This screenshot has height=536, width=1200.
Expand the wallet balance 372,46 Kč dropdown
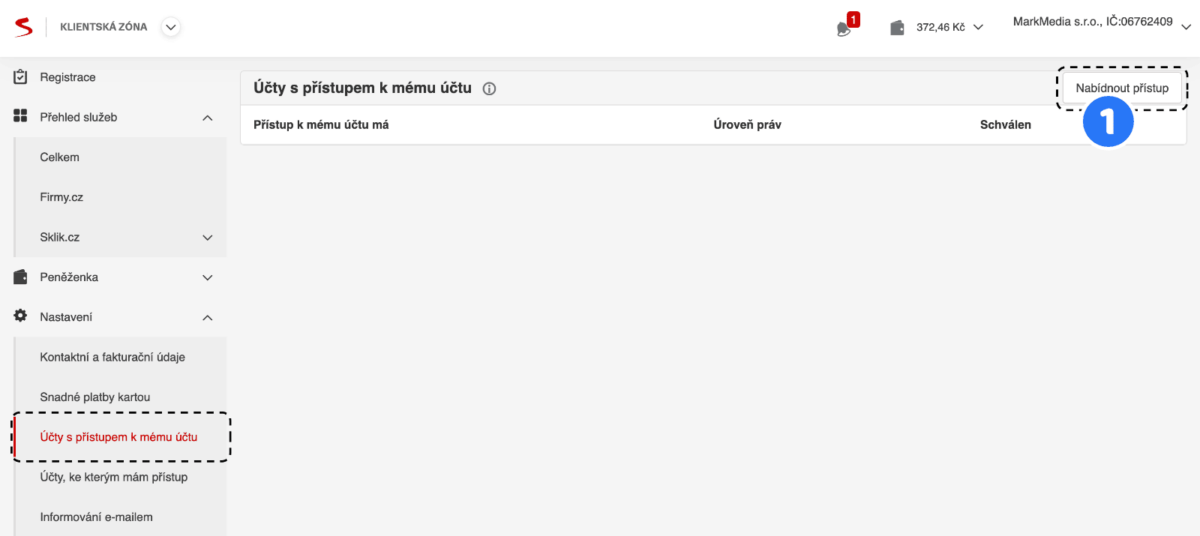pyautogui.click(x=978, y=28)
